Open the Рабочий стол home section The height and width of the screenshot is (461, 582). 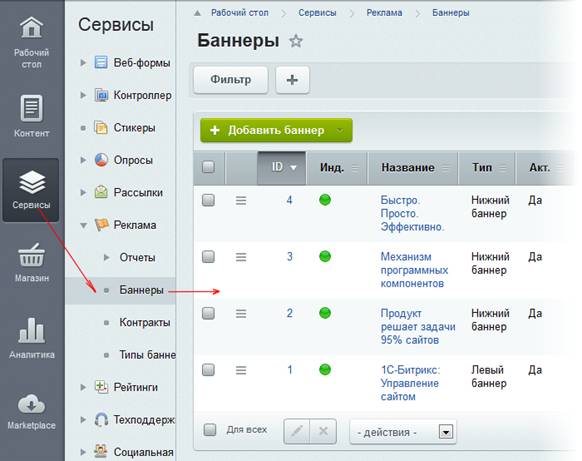pos(31,42)
